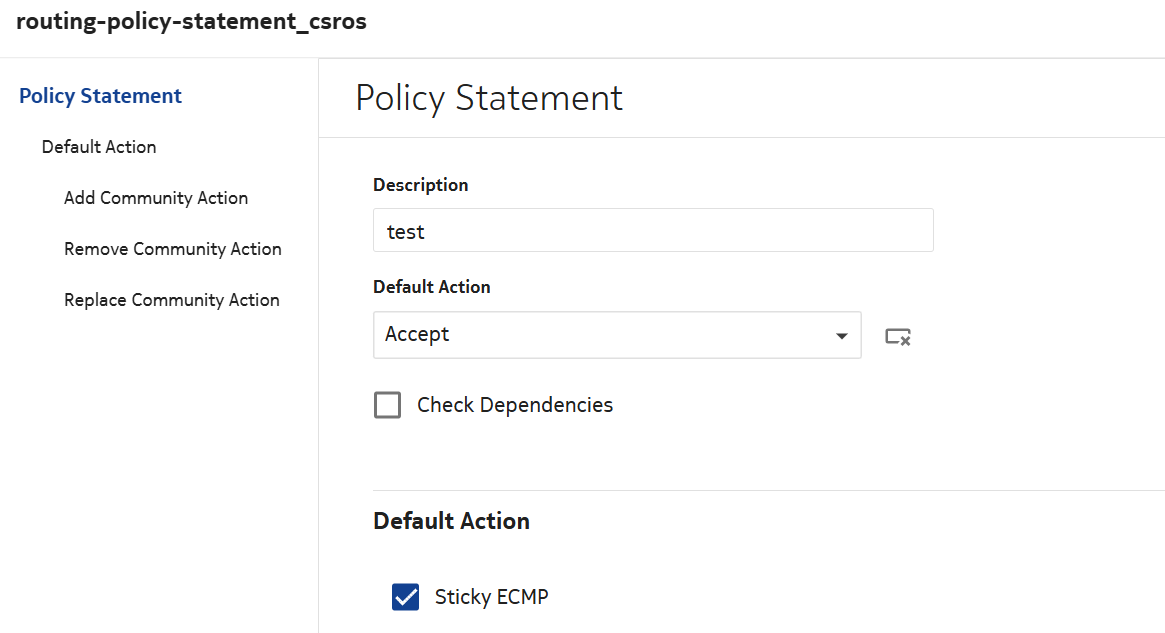Click the Default Action dropdown arrow

click(841, 336)
